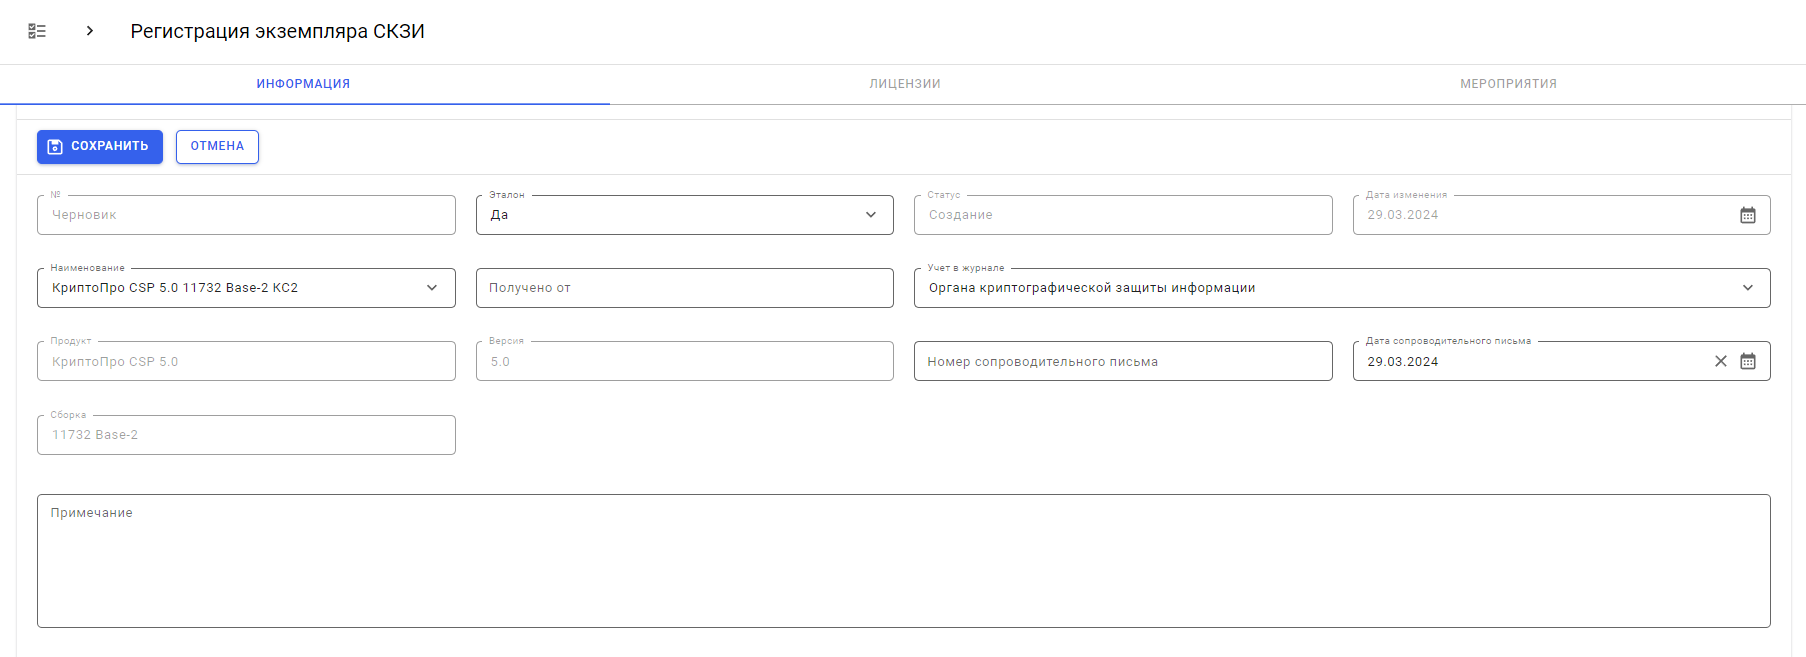Click the Сборка field with 11732 Base-2
Screen dimensions: 1806x657
click(246, 435)
